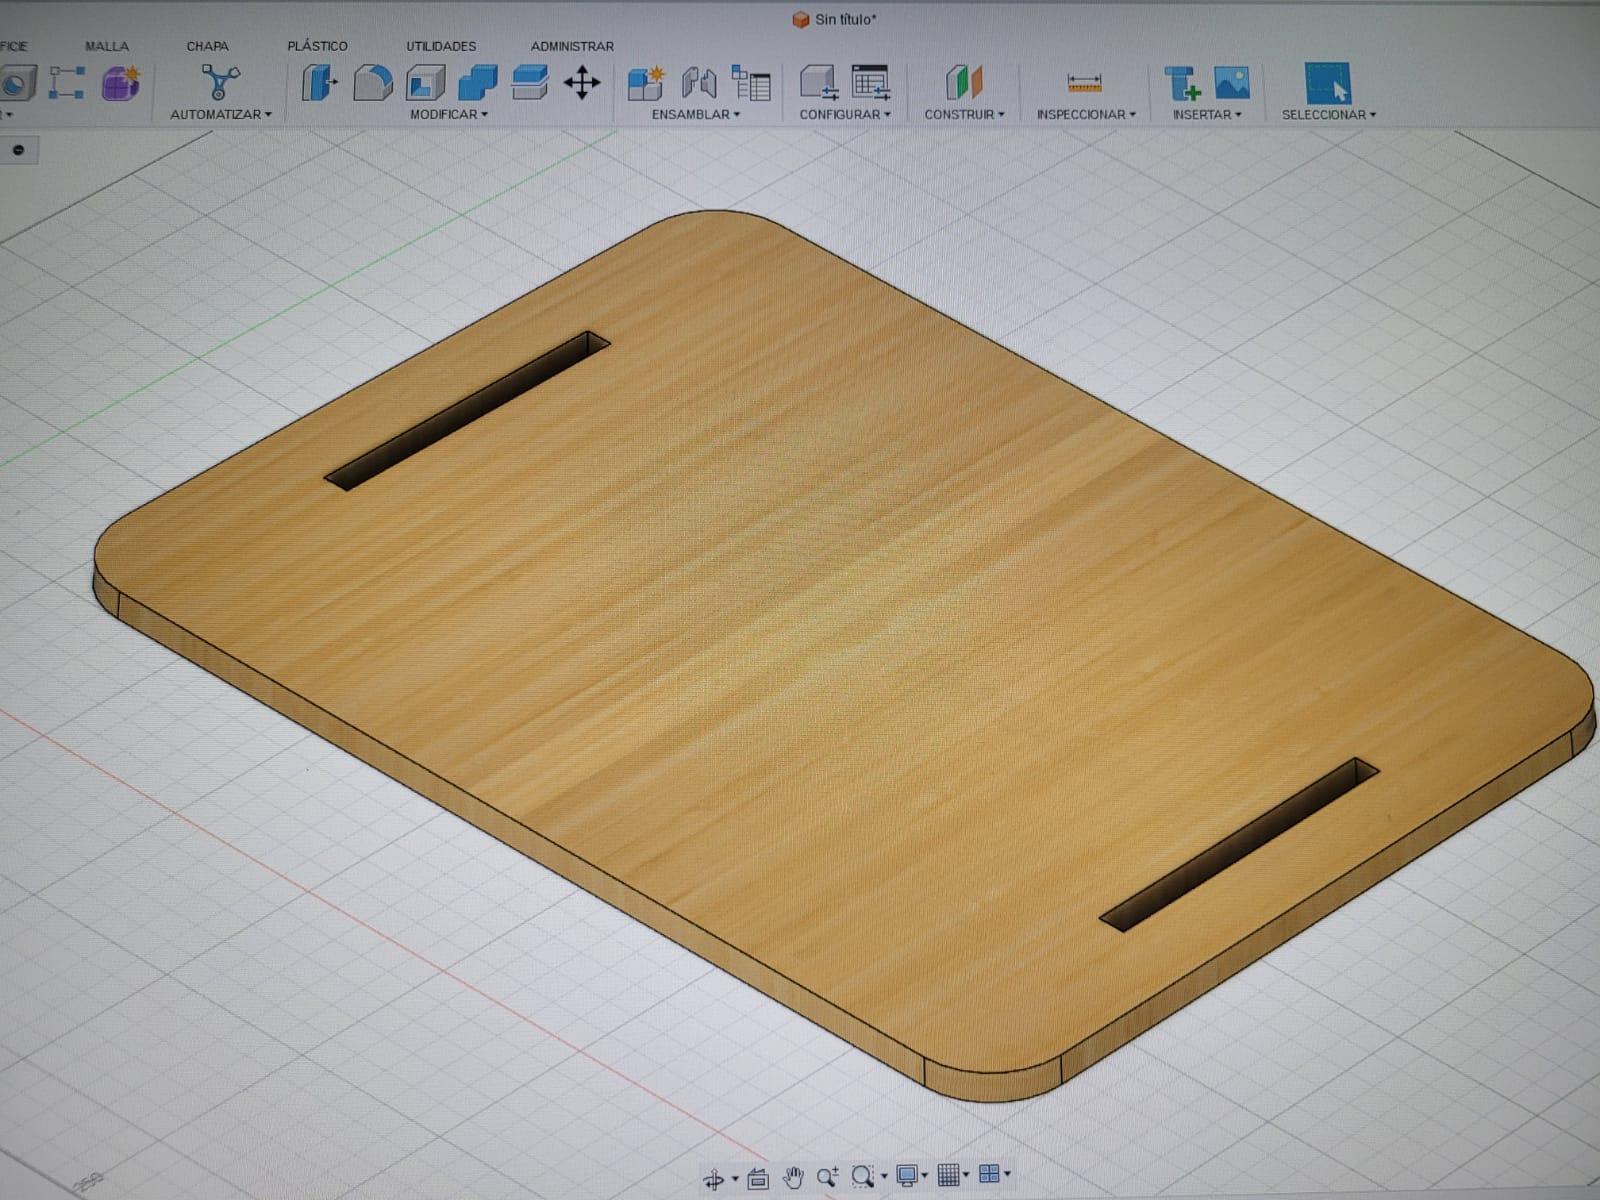
Task: Activate the Move/Copy arrows icon
Action: click(582, 83)
